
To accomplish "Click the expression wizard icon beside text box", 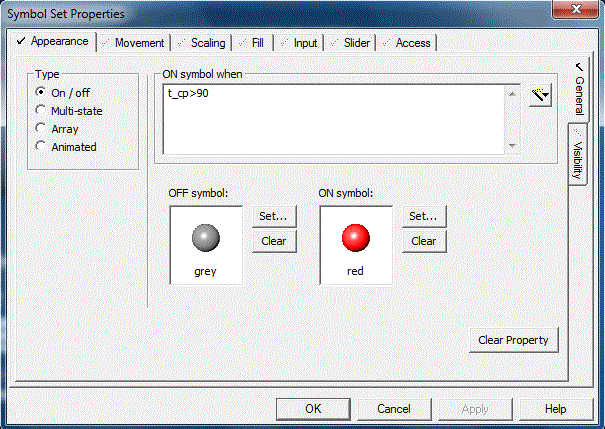I will point(541,96).
